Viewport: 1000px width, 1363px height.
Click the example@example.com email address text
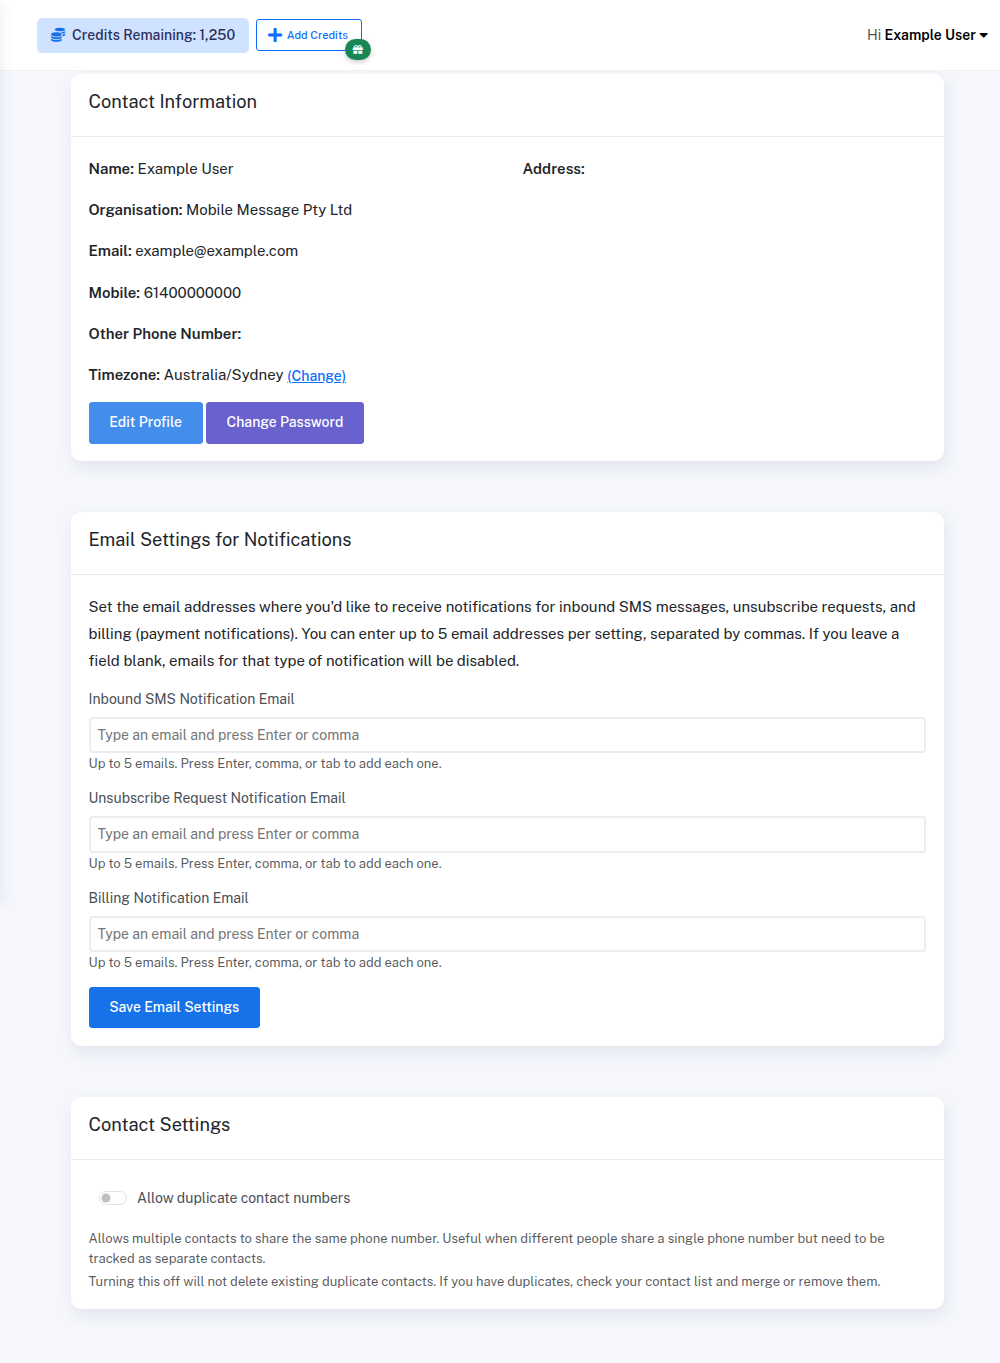(217, 251)
